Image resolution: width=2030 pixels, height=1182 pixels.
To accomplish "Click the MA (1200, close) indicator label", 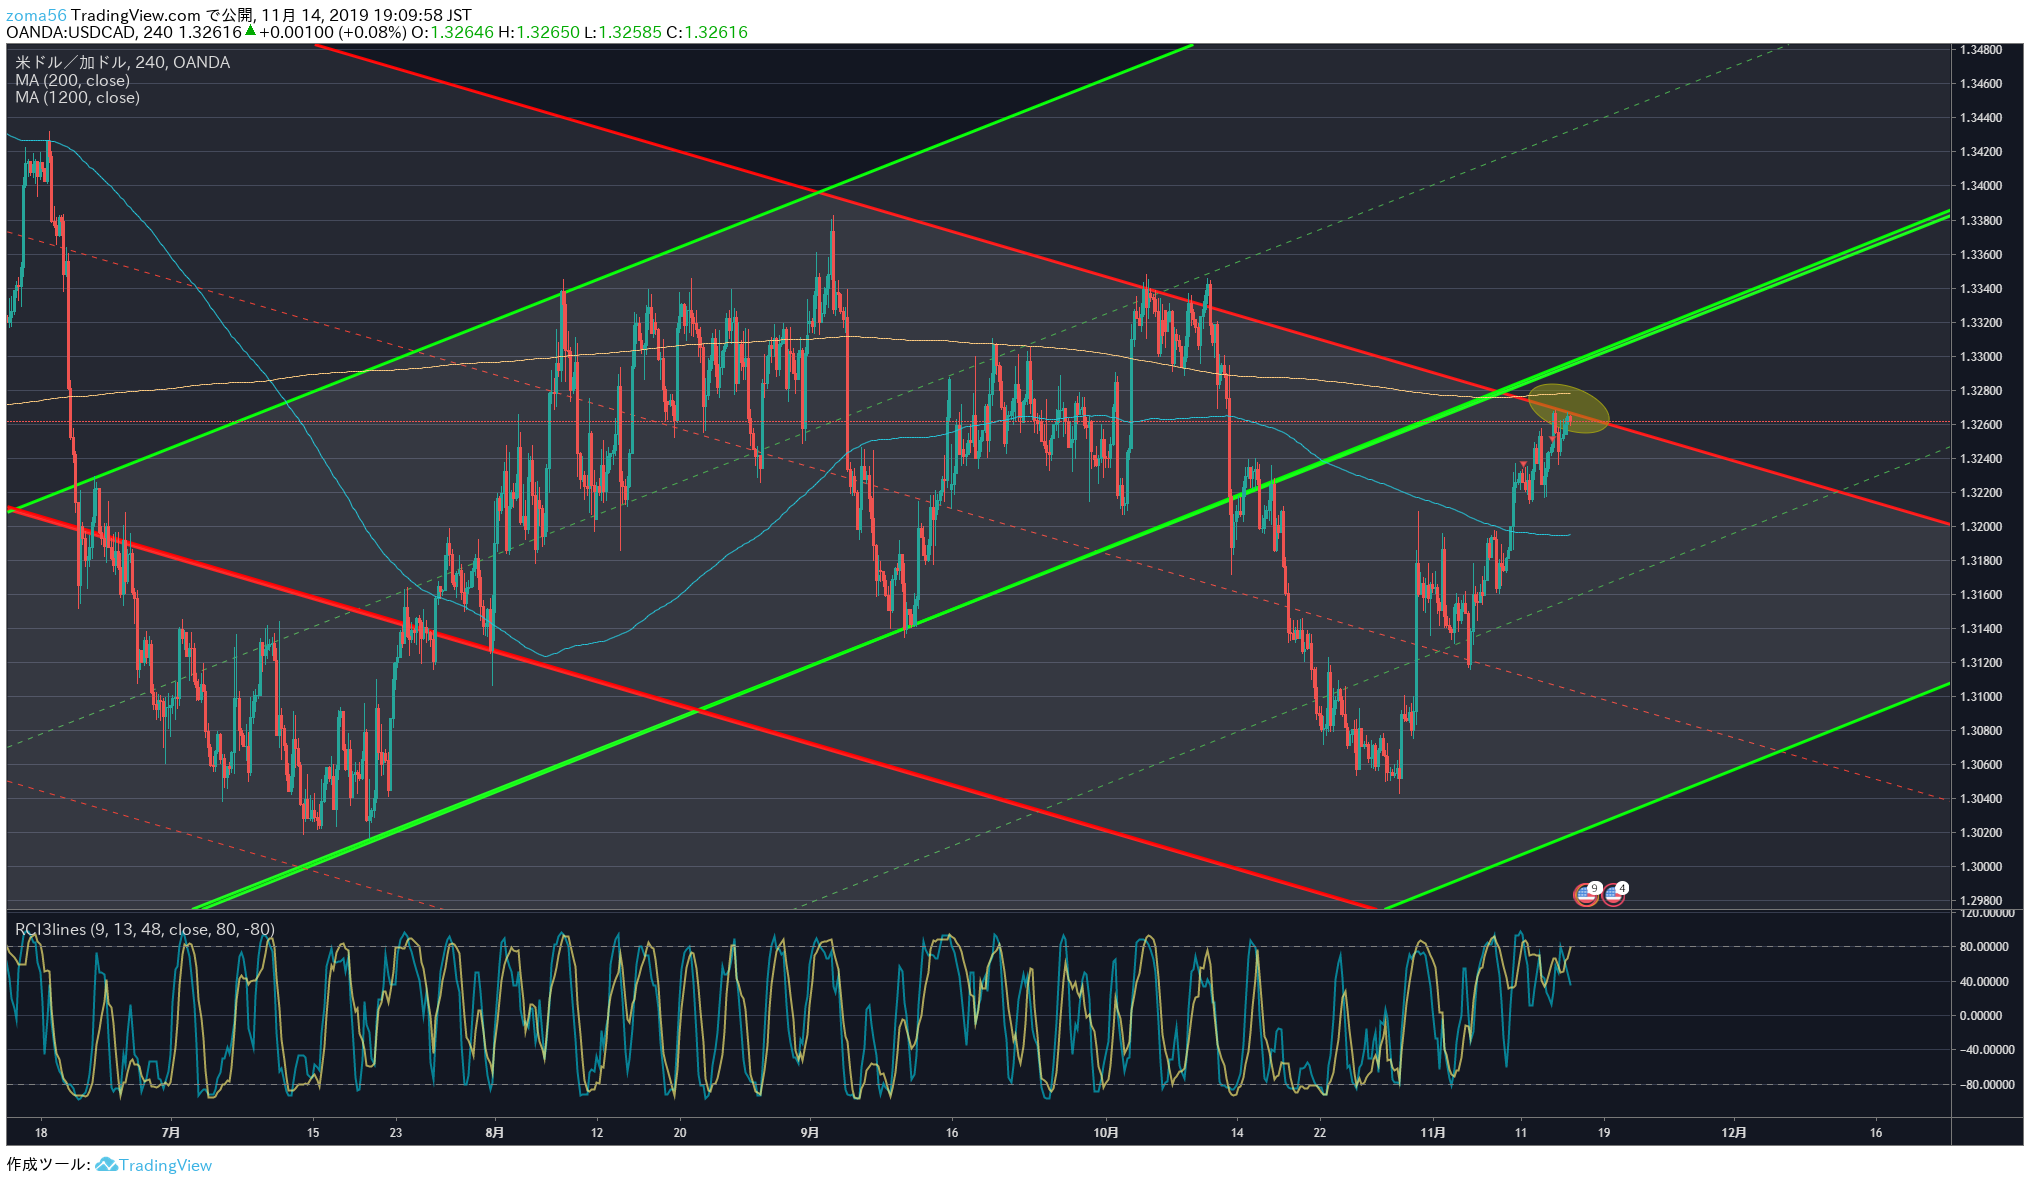I will point(77,97).
